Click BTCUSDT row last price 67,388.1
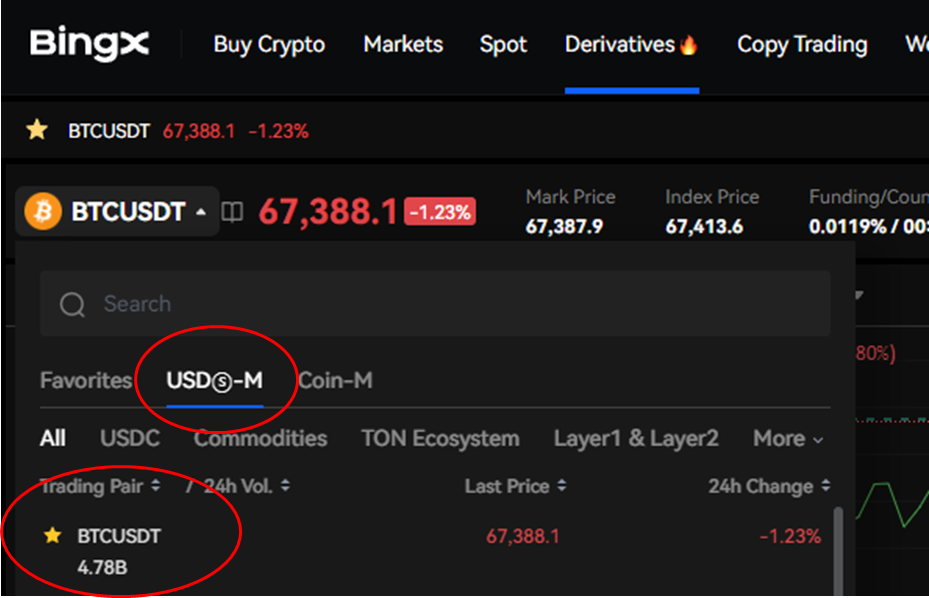Viewport: 929px width, 598px height. [x=523, y=536]
